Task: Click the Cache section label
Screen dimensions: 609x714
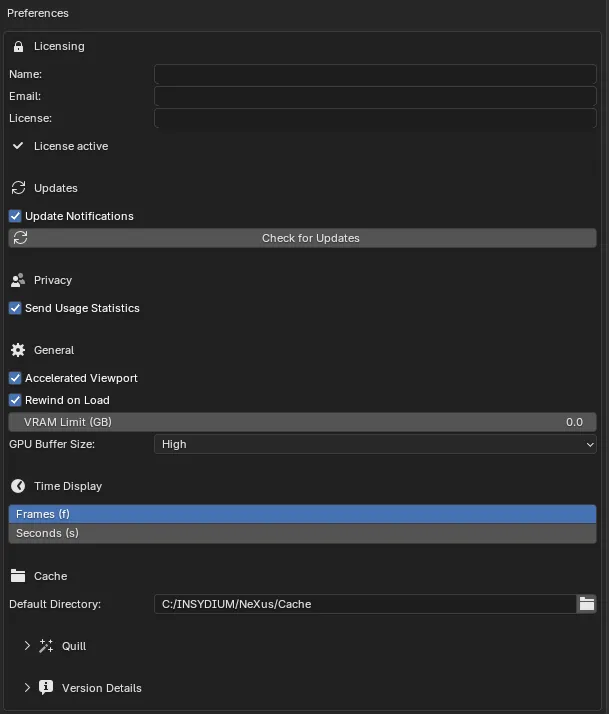Action: [51, 576]
